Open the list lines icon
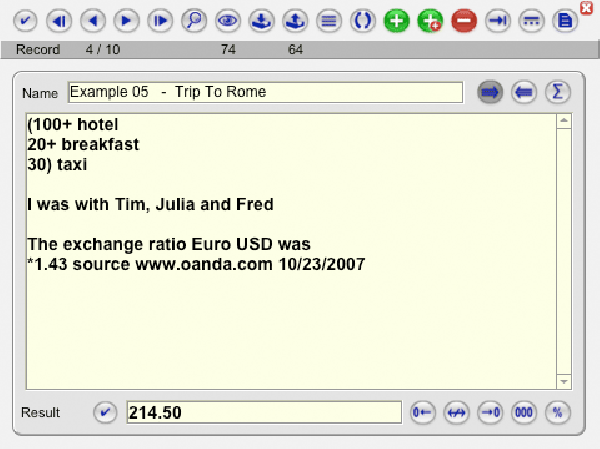 pyautogui.click(x=329, y=21)
